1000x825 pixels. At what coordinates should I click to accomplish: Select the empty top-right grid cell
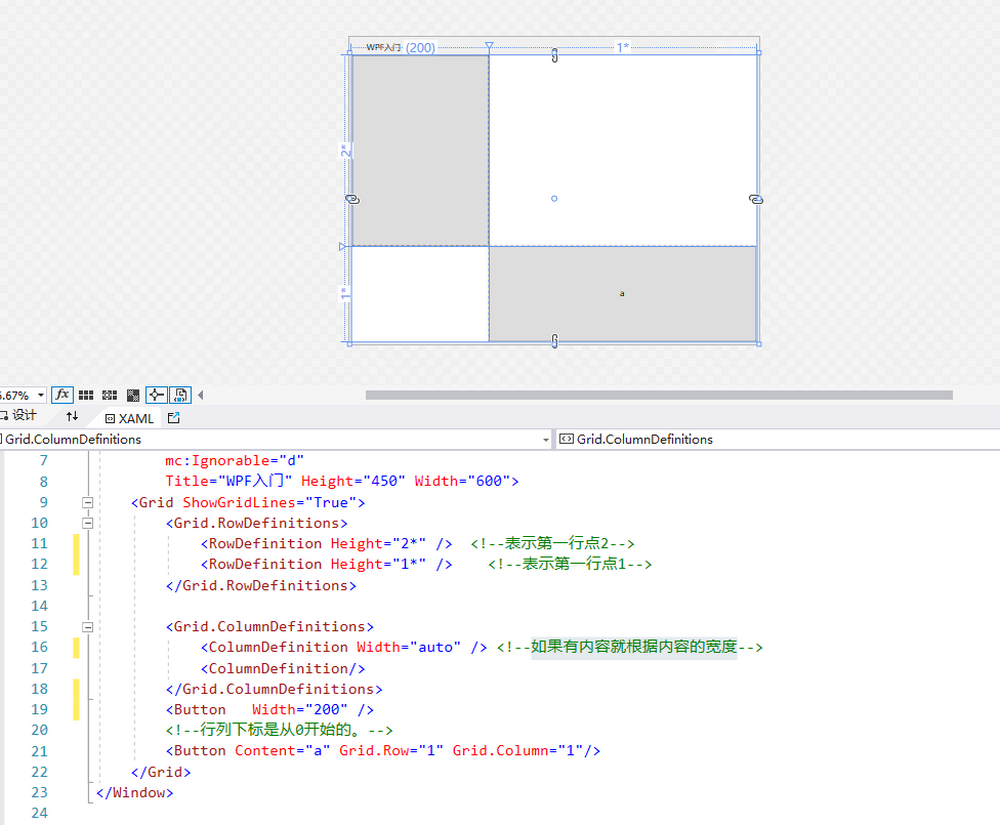(x=622, y=150)
